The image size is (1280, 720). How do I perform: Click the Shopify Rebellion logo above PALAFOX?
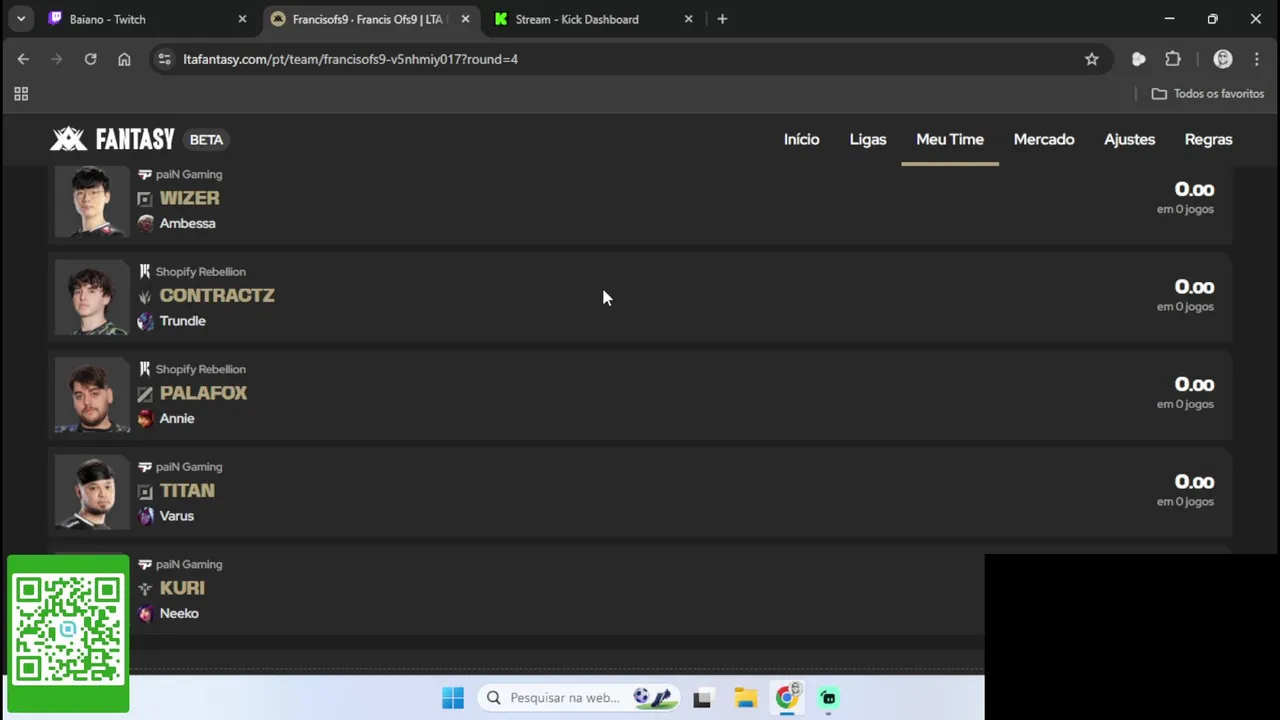pos(145,369)
